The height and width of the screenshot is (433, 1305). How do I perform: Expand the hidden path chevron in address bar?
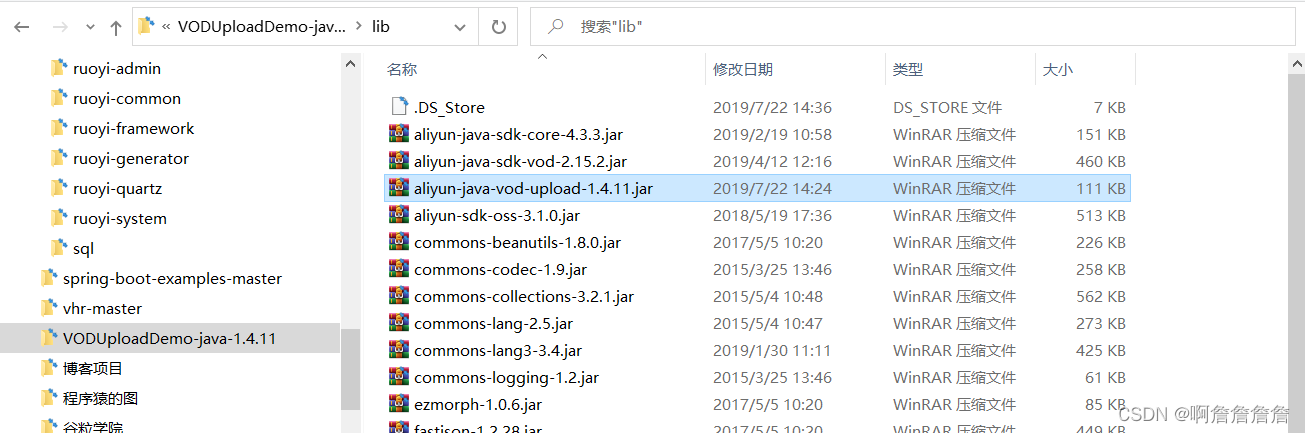click(167, 27)
